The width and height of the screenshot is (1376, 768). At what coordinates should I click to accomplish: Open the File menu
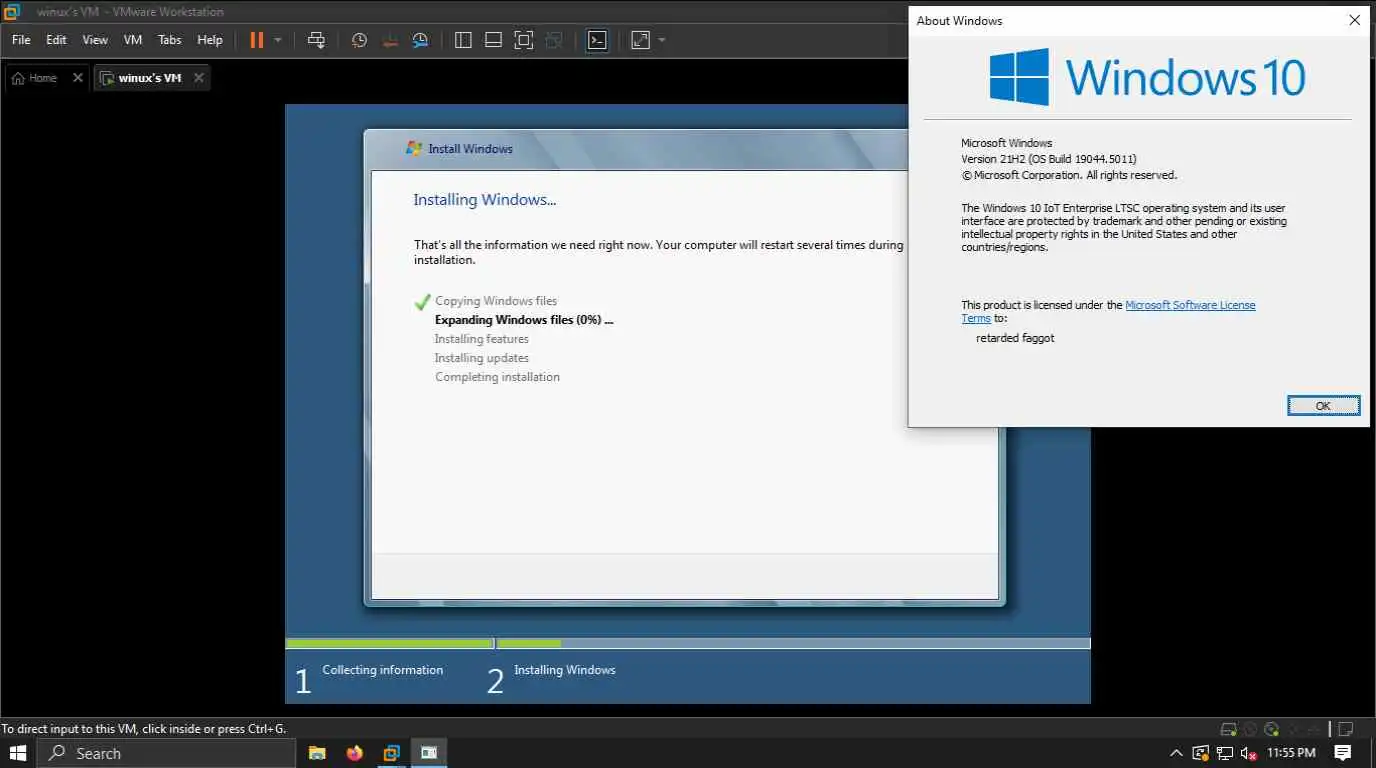[21, 40]
